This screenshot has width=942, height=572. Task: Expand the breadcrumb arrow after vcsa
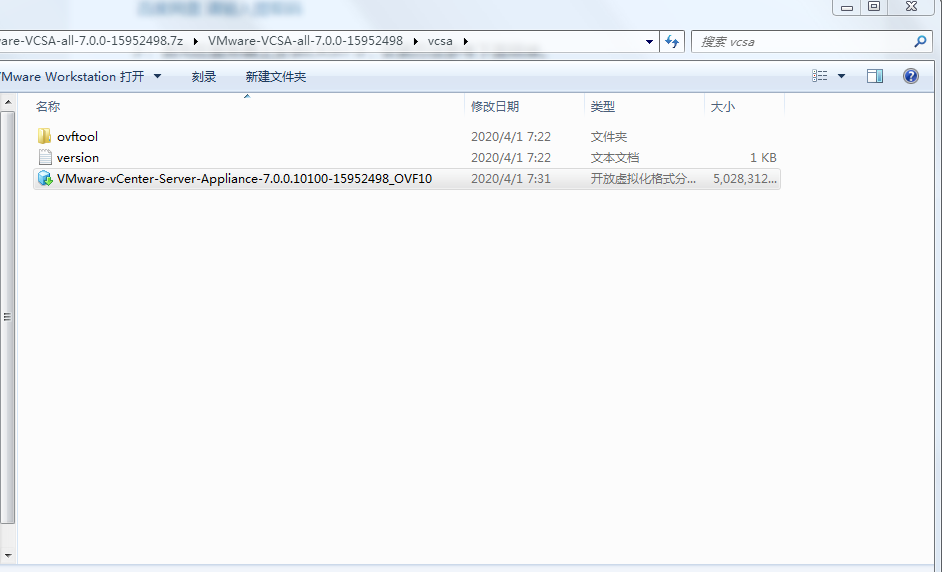click(466, 41)
